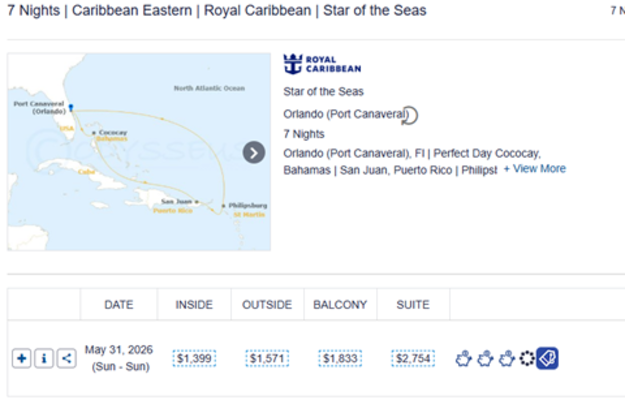Select the $1,399 Inside price
Image resolution: width=625 pixels, height=400 pixels.
click(x=194, y=359)
